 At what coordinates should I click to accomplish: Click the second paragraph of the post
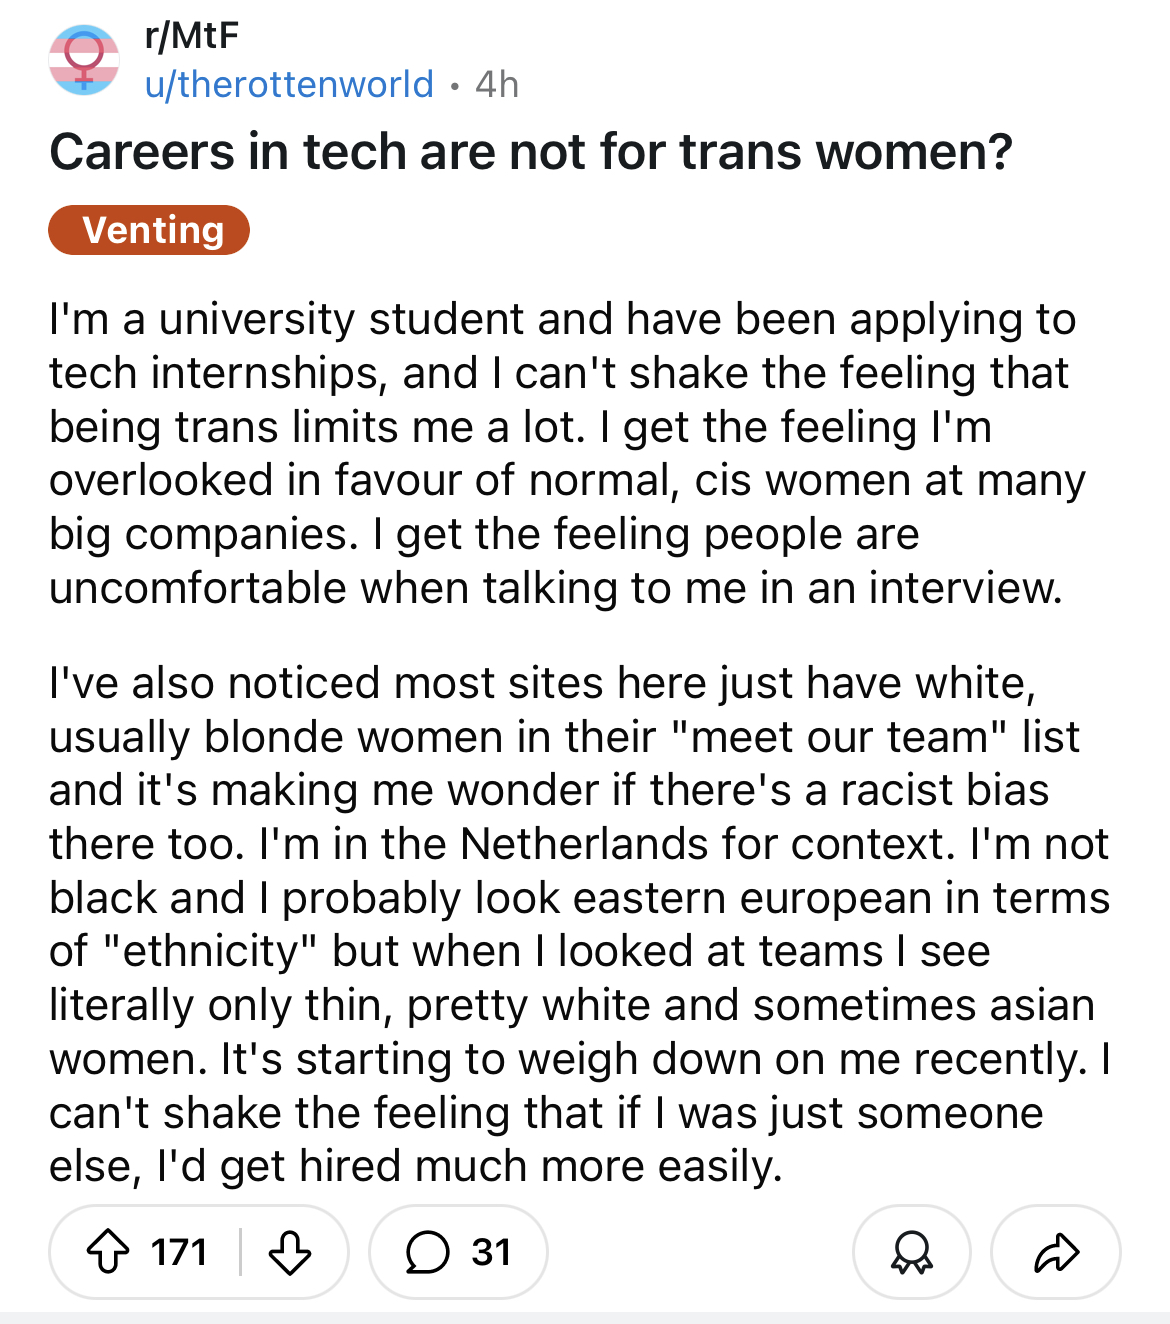pos(578,924)
